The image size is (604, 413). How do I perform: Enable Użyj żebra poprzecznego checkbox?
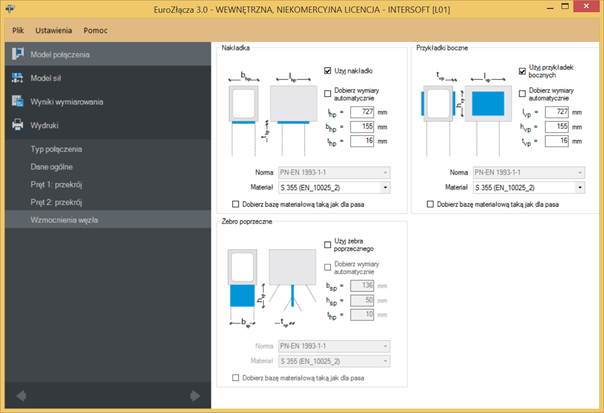[x=327, y=245]
